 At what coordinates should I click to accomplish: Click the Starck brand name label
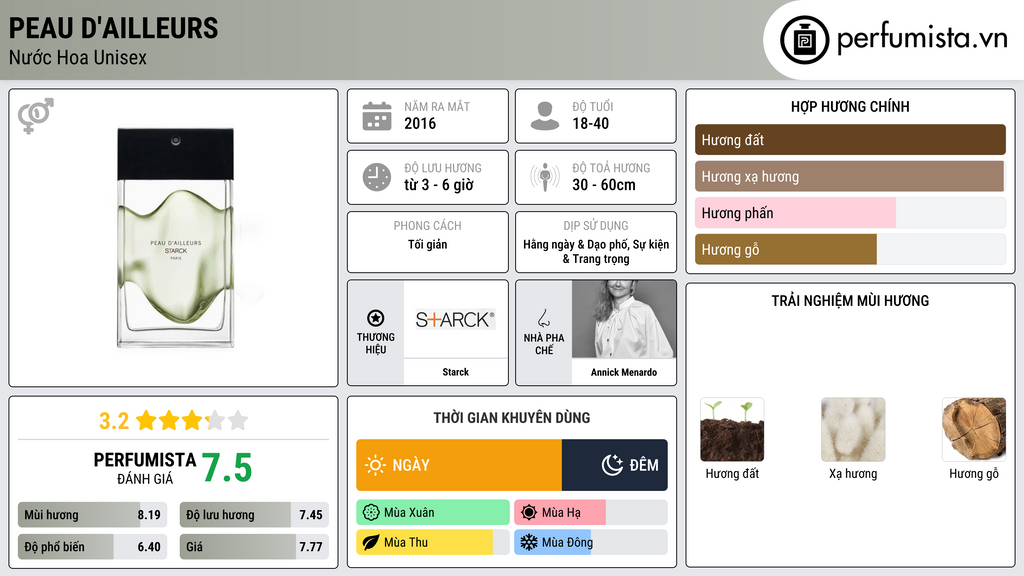click(455, 372)
